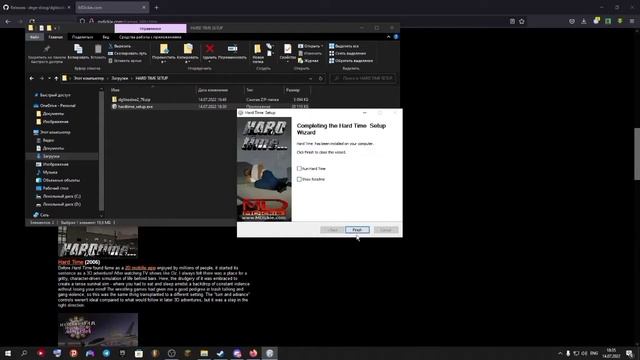Check the Run Hard Time checkbox
The width and height of the screenshot is (640, 360).
tap(299, 169)
